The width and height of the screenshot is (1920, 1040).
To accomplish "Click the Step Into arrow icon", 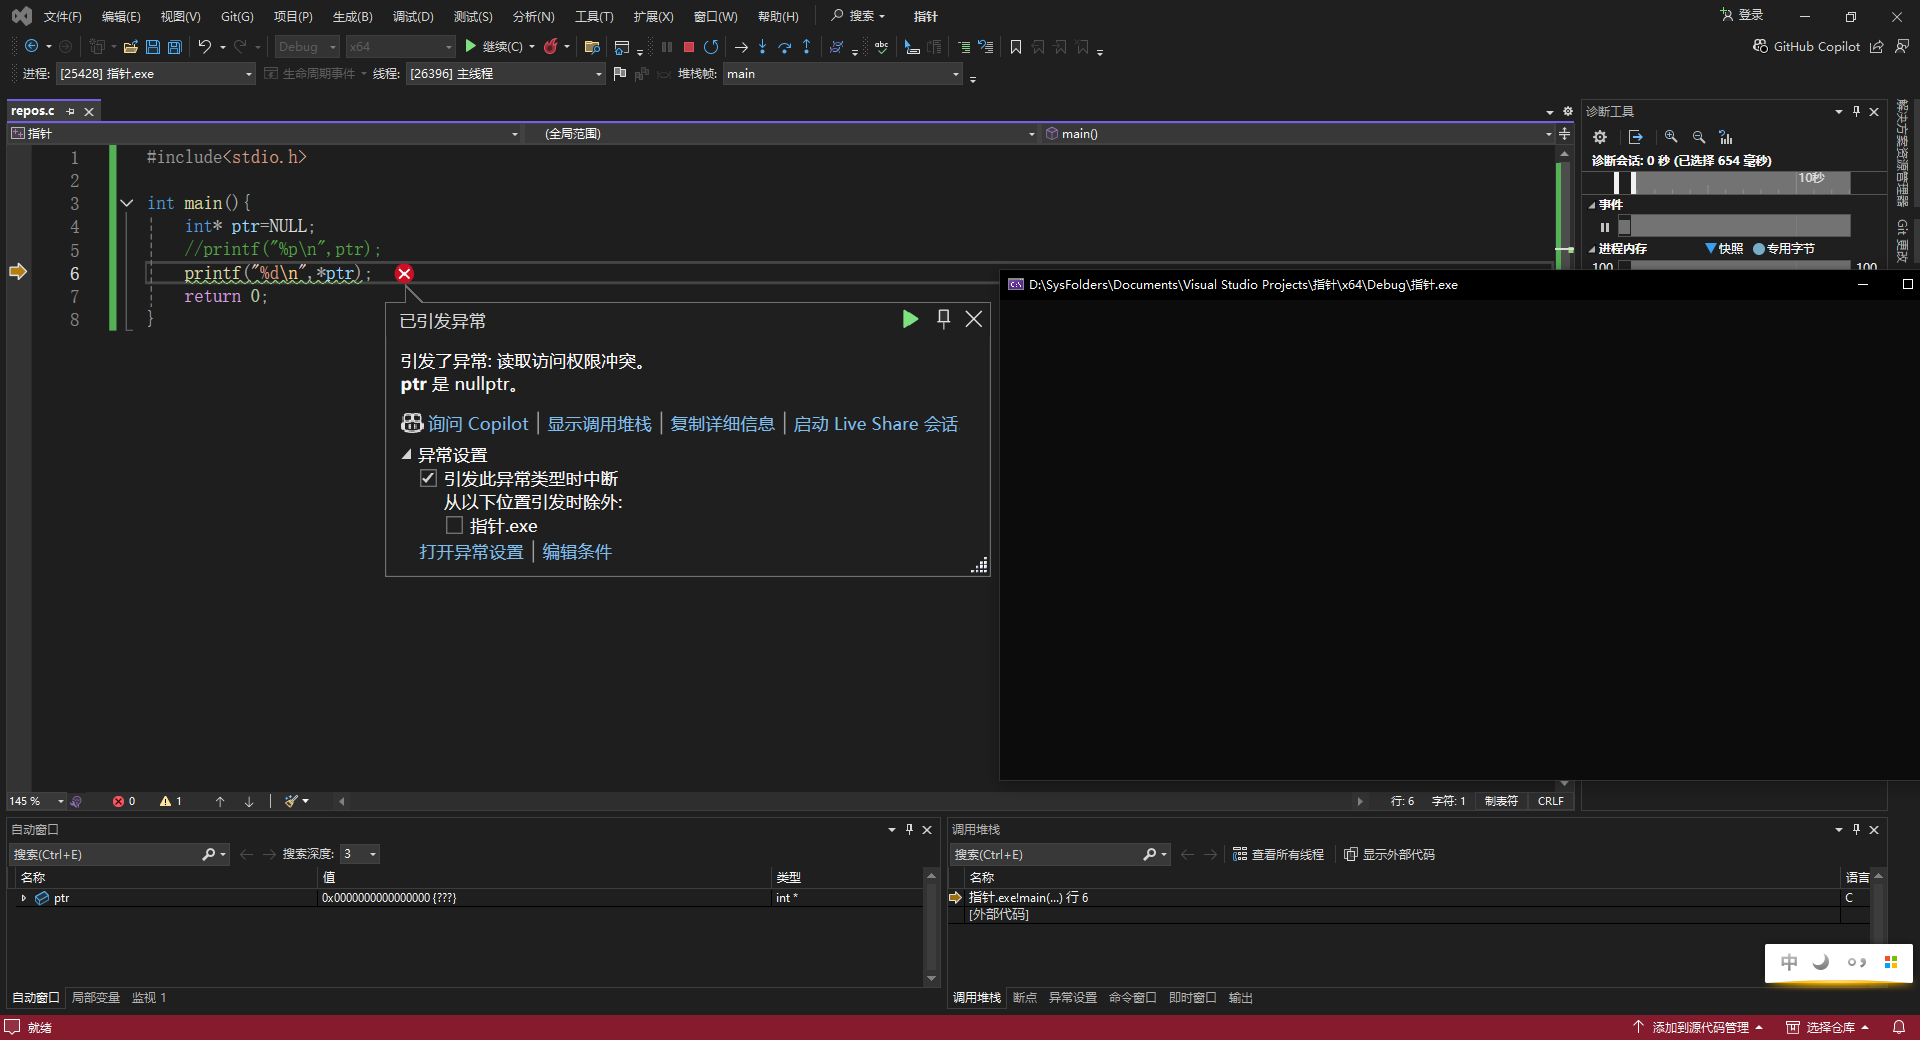I will tap(762, 47).
